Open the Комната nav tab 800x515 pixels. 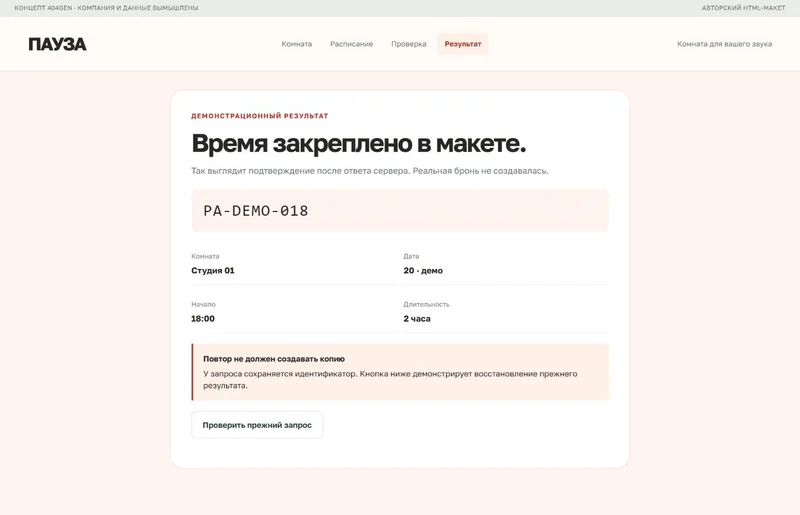click(296, 44)
